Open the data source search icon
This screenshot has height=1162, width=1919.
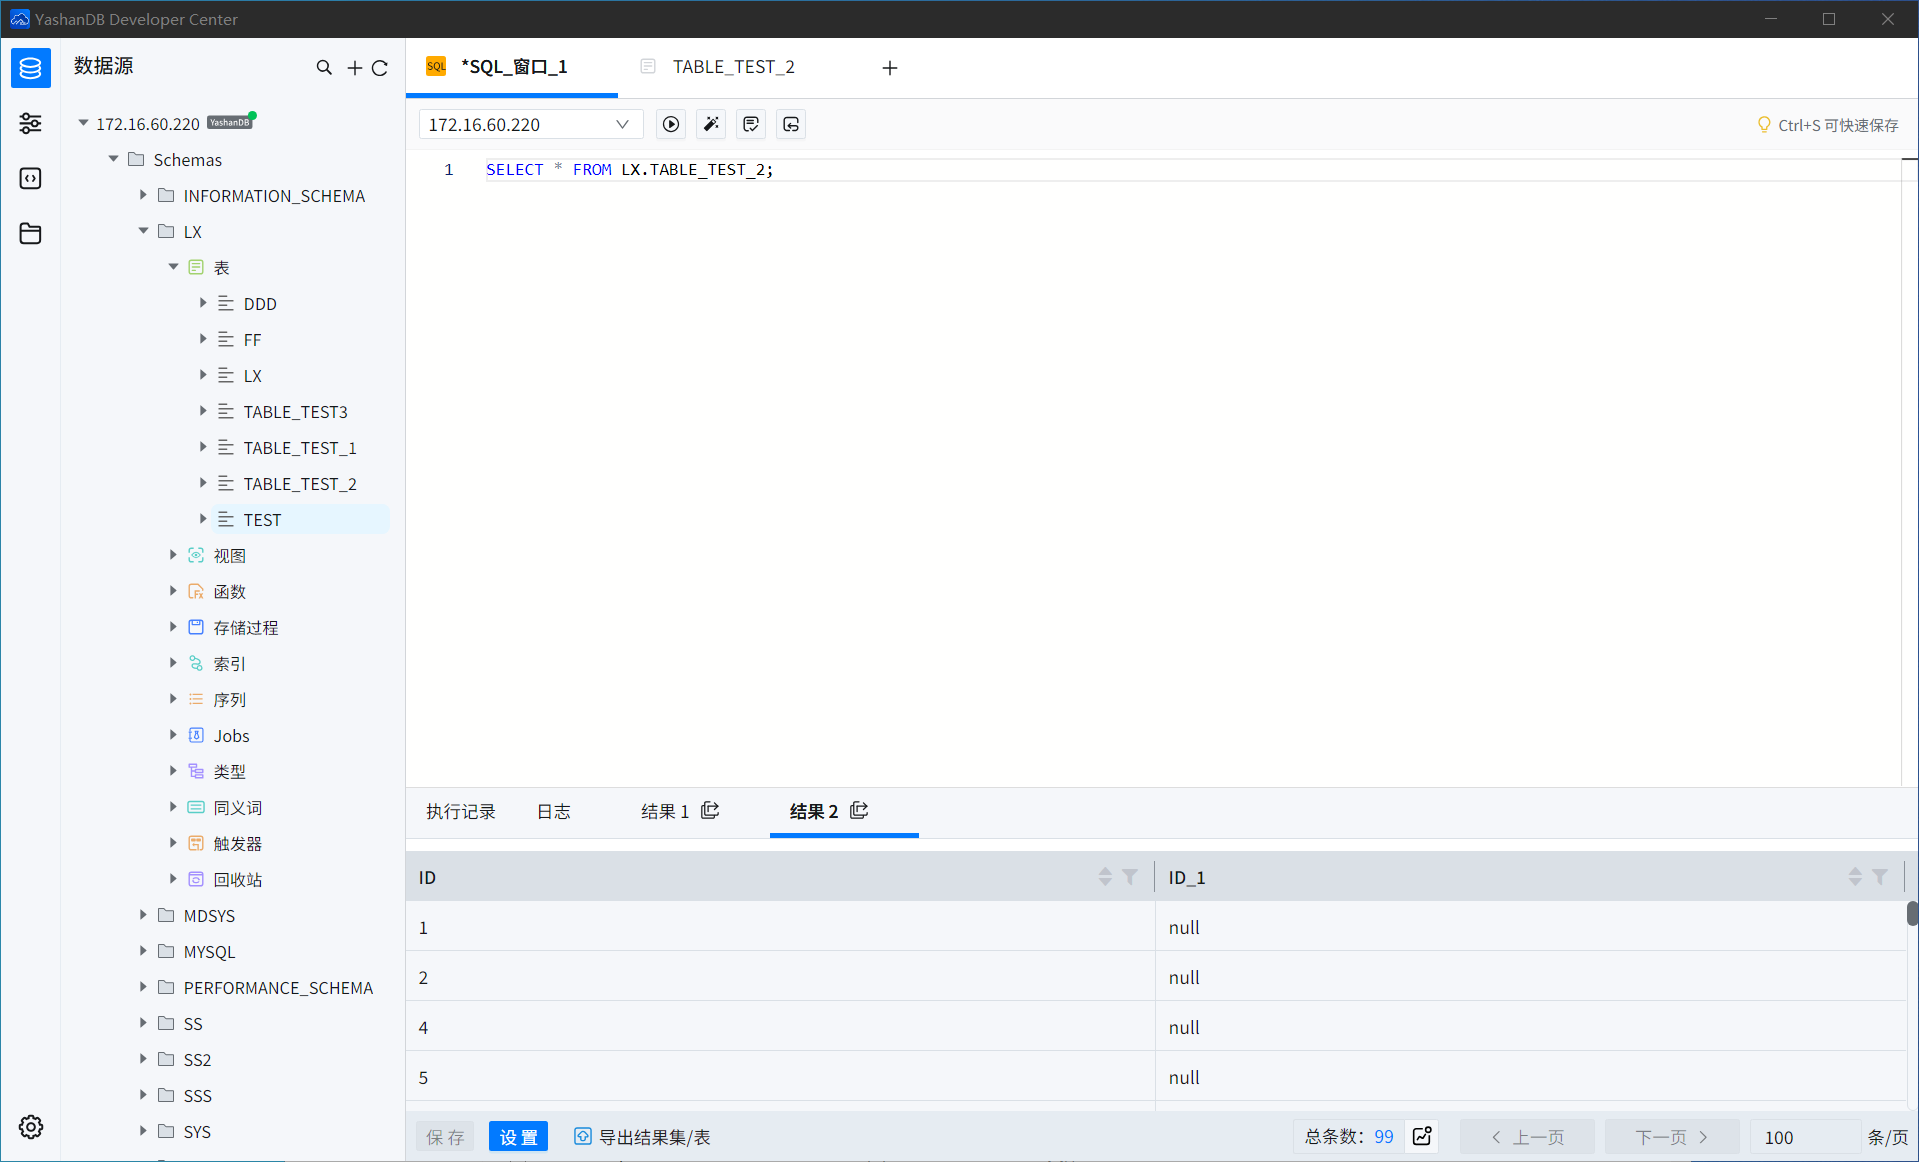click(x=324, y=67)
